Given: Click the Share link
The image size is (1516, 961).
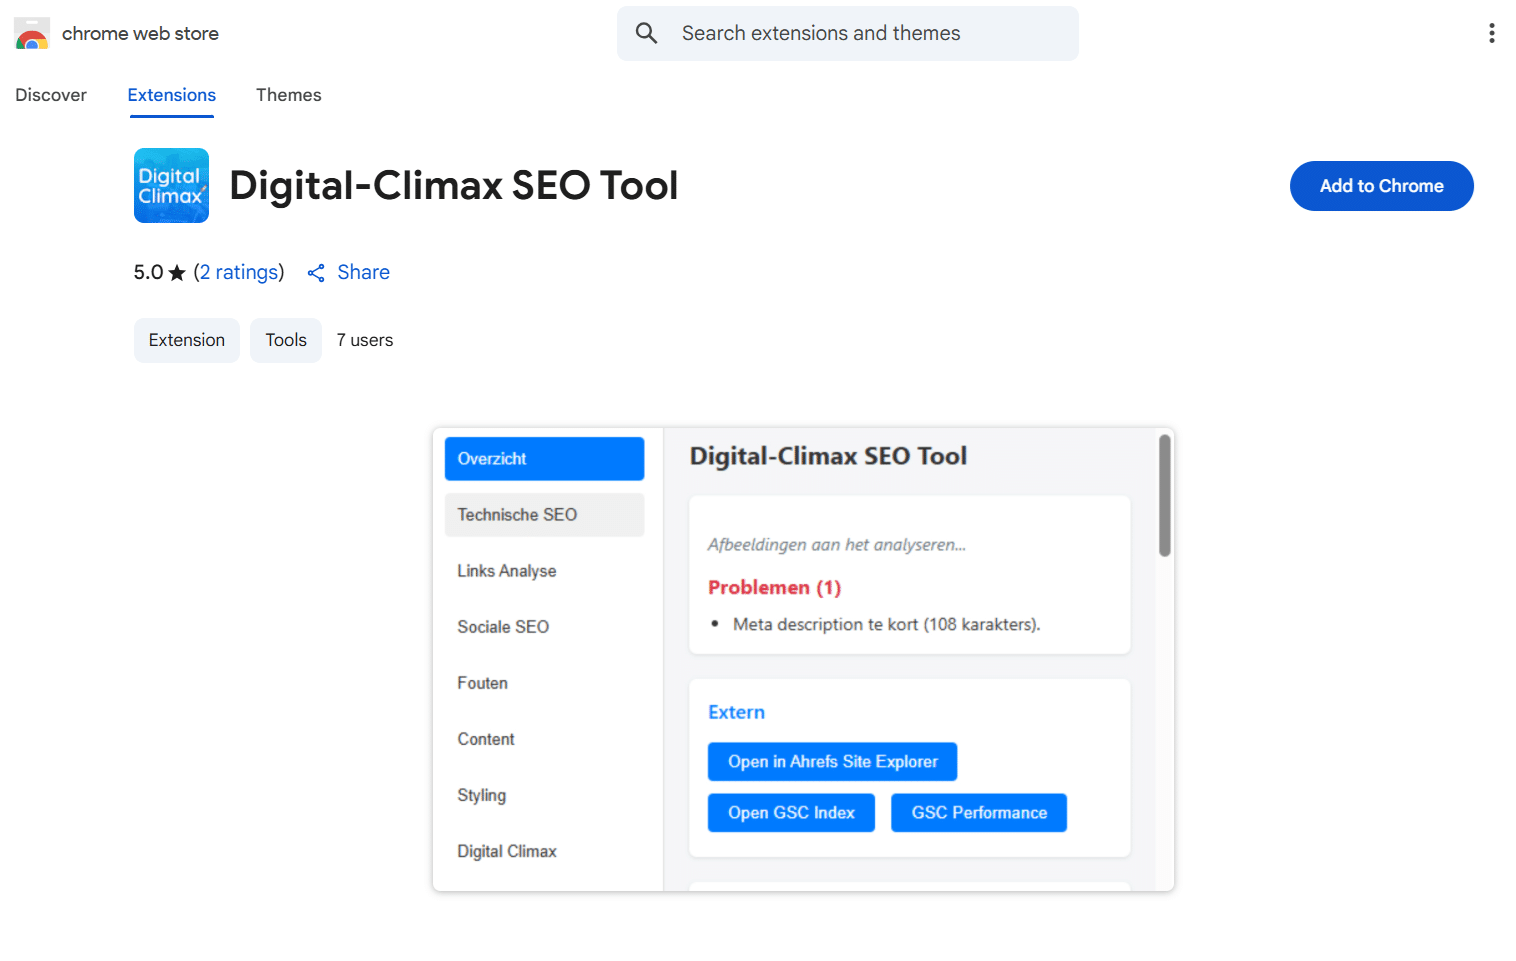Looking at the screenshot, I should [x=363, y=272].
